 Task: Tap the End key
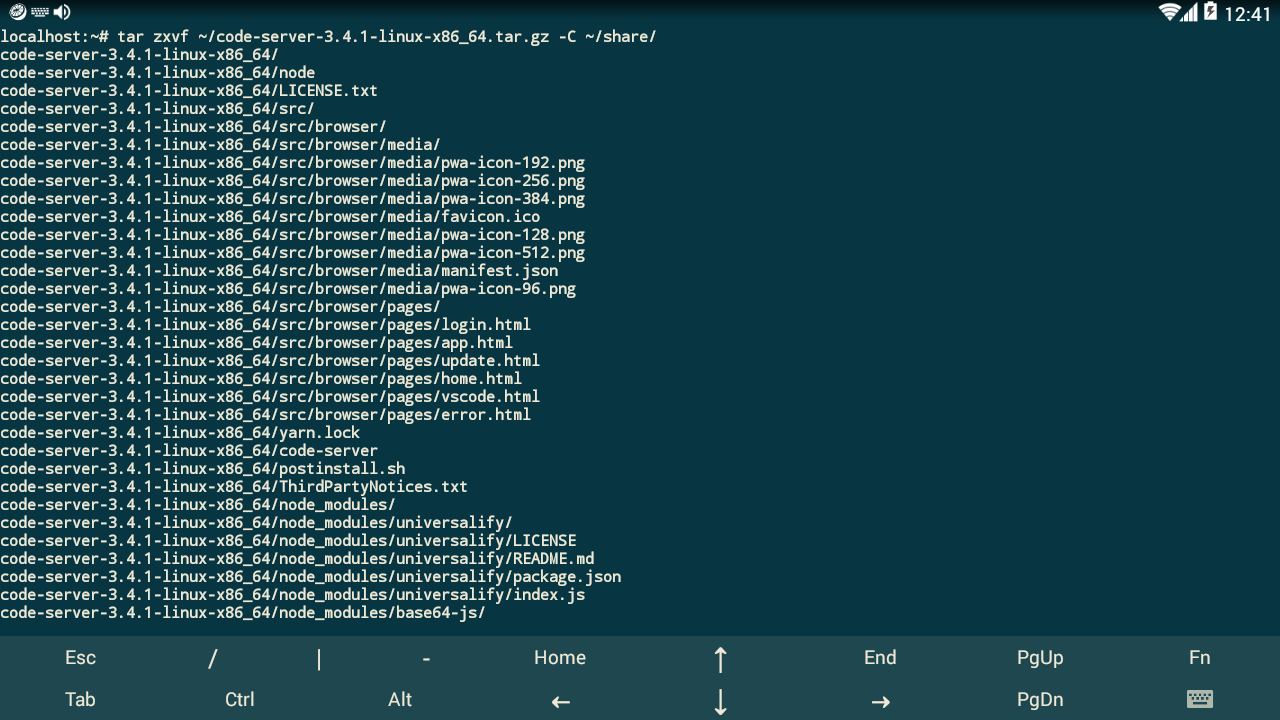pyautogui.click(x=880, y=657)
